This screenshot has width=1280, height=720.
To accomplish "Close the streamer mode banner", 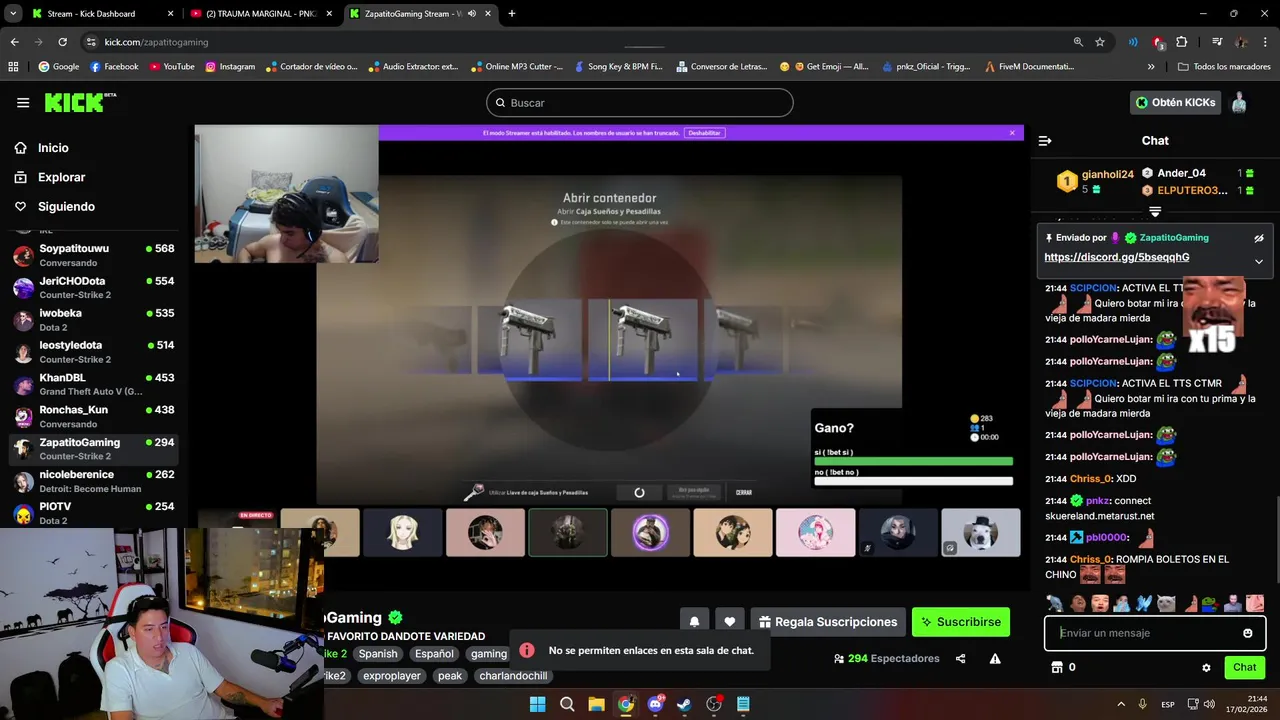I will [x=1012, y=133].
